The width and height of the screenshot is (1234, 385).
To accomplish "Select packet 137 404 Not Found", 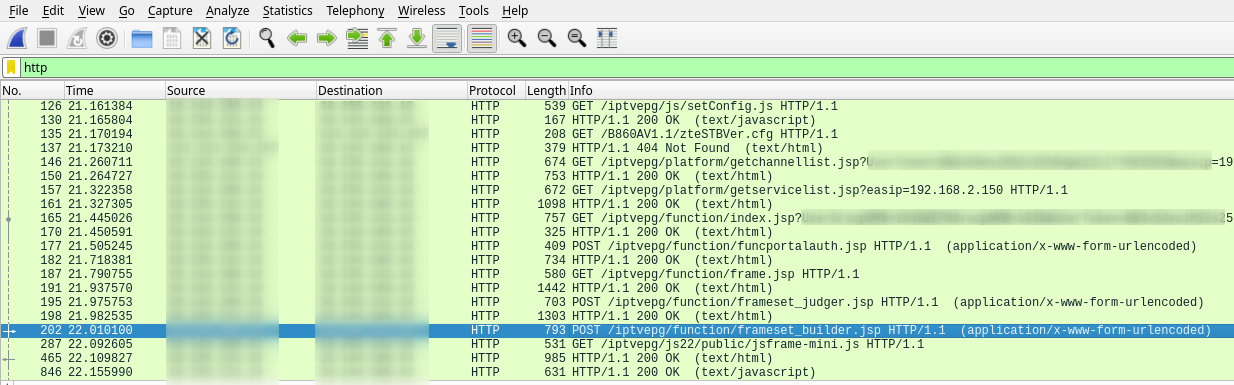I will 617,148.
